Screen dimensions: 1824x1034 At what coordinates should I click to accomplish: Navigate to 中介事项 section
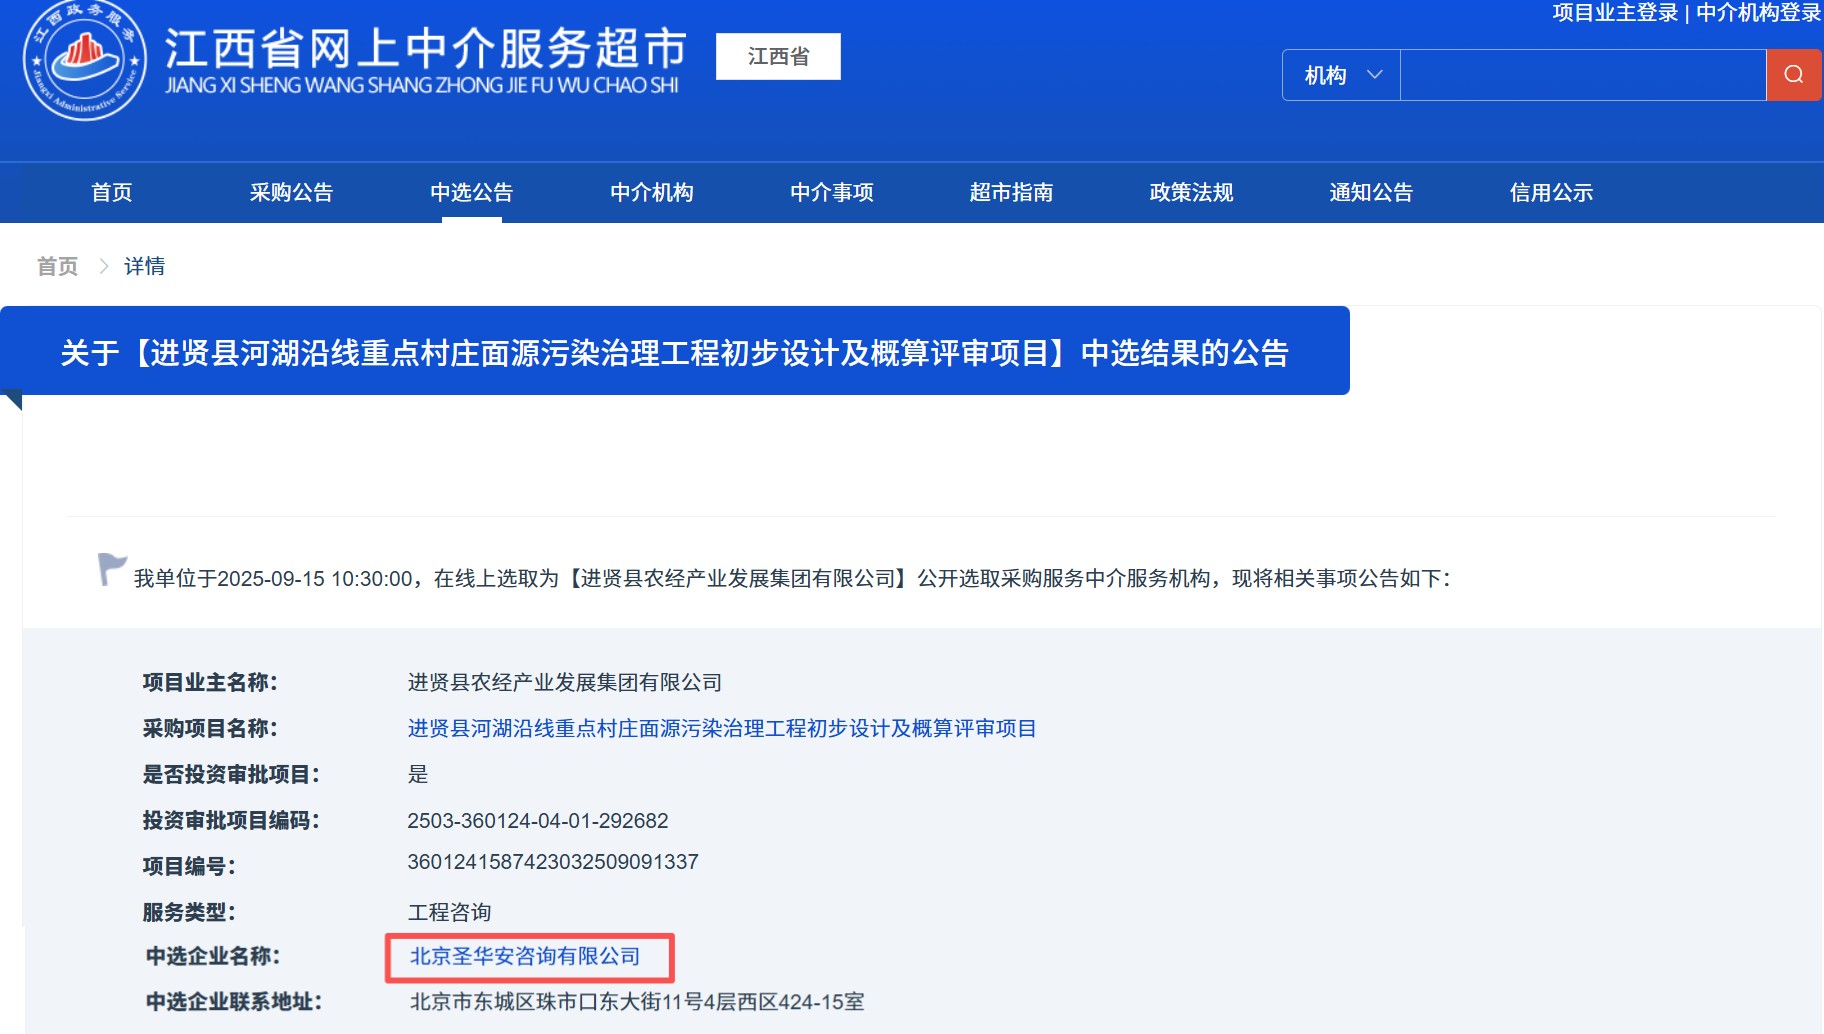pos(831,192)
